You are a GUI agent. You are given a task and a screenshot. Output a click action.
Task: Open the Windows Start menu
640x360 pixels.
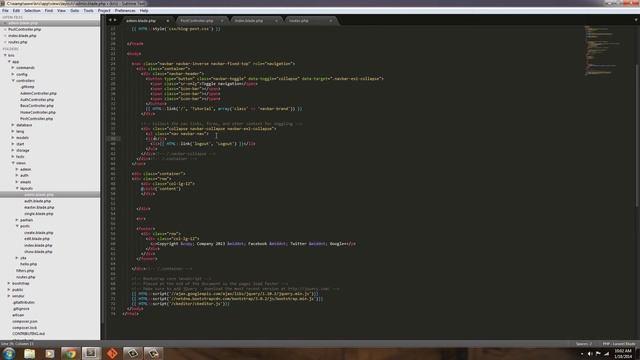9,353
